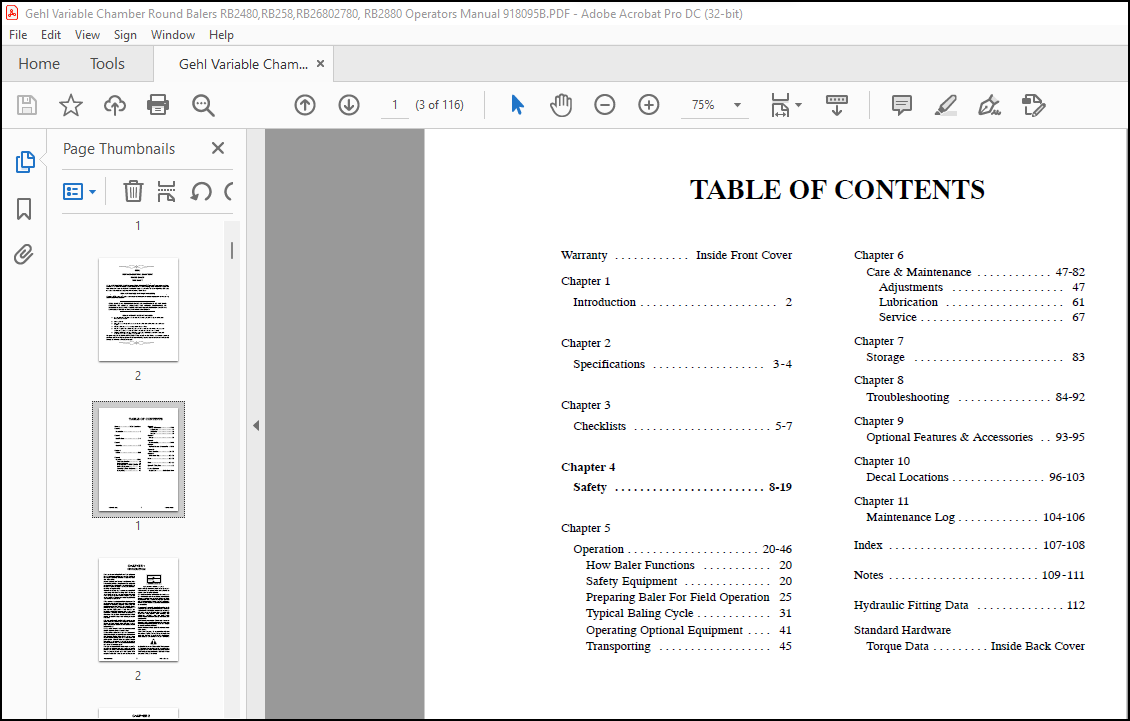This screenshot has width=1130, height=721.
Task: Click the Save file icon
Action: 27,105
